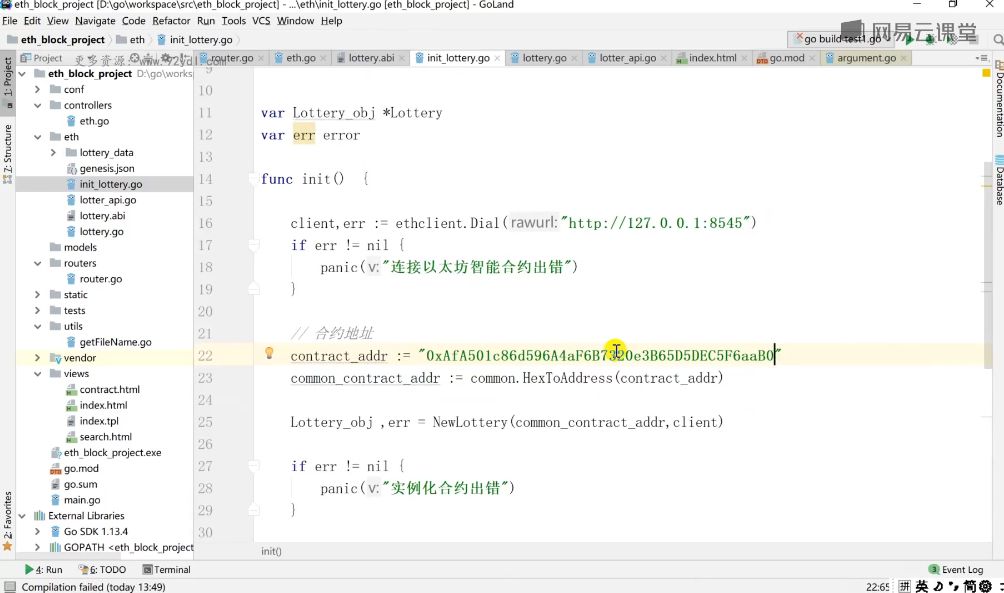Open the go build run configuration dropdown
The image size is (1004, 593).
point(838,39)
